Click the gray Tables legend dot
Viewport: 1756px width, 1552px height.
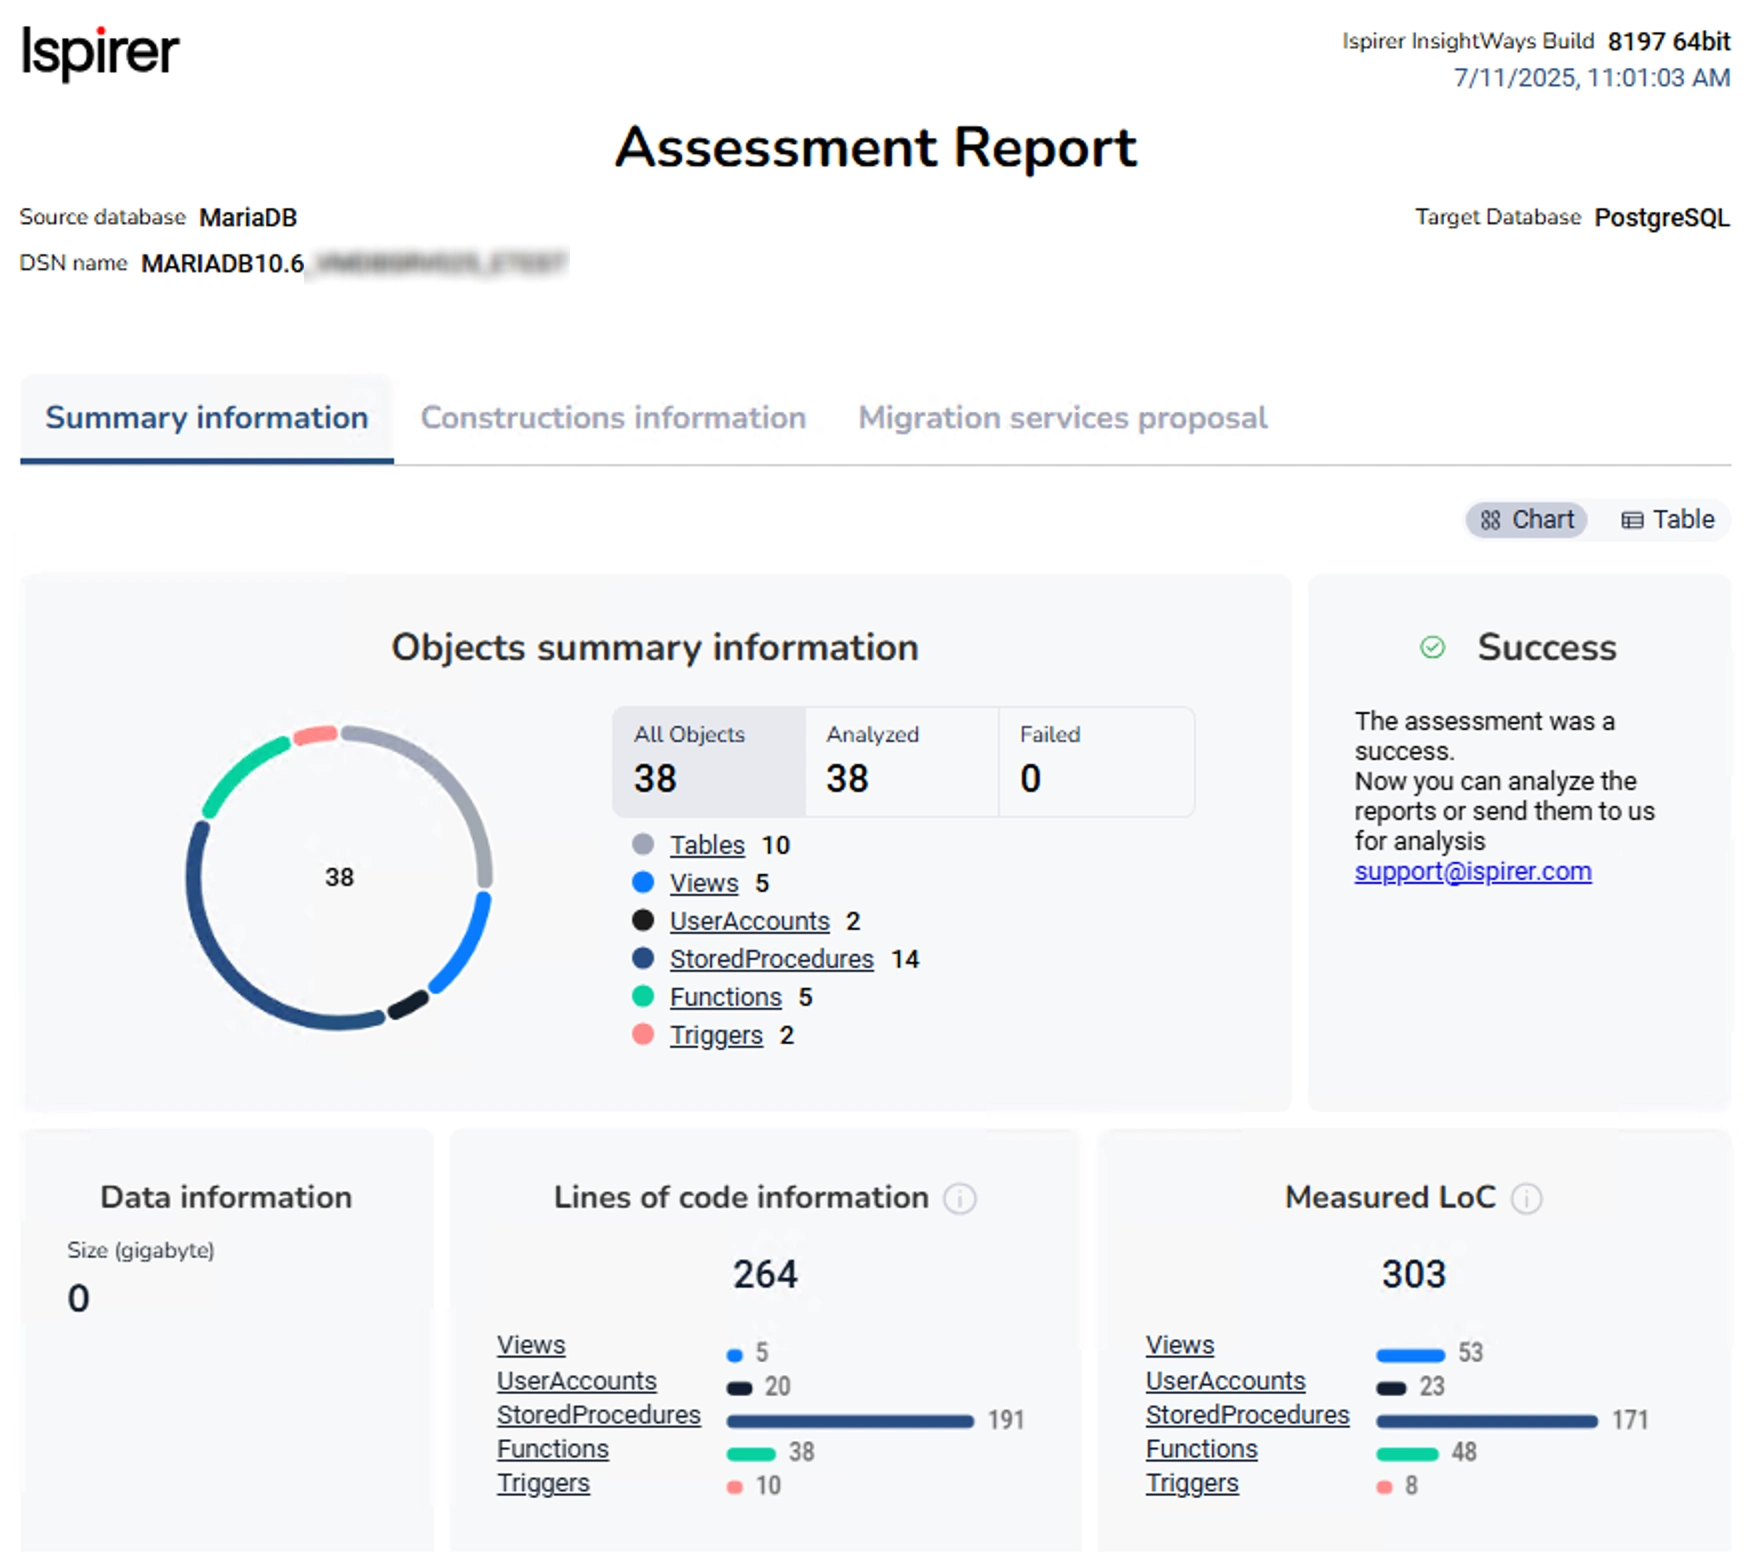pyautogui.click(x=643, y=845)
